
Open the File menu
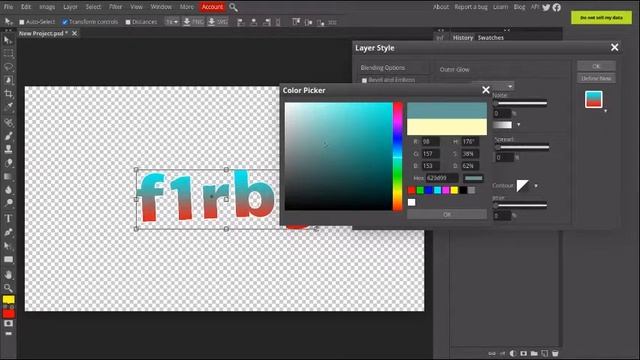coord(8,7)
